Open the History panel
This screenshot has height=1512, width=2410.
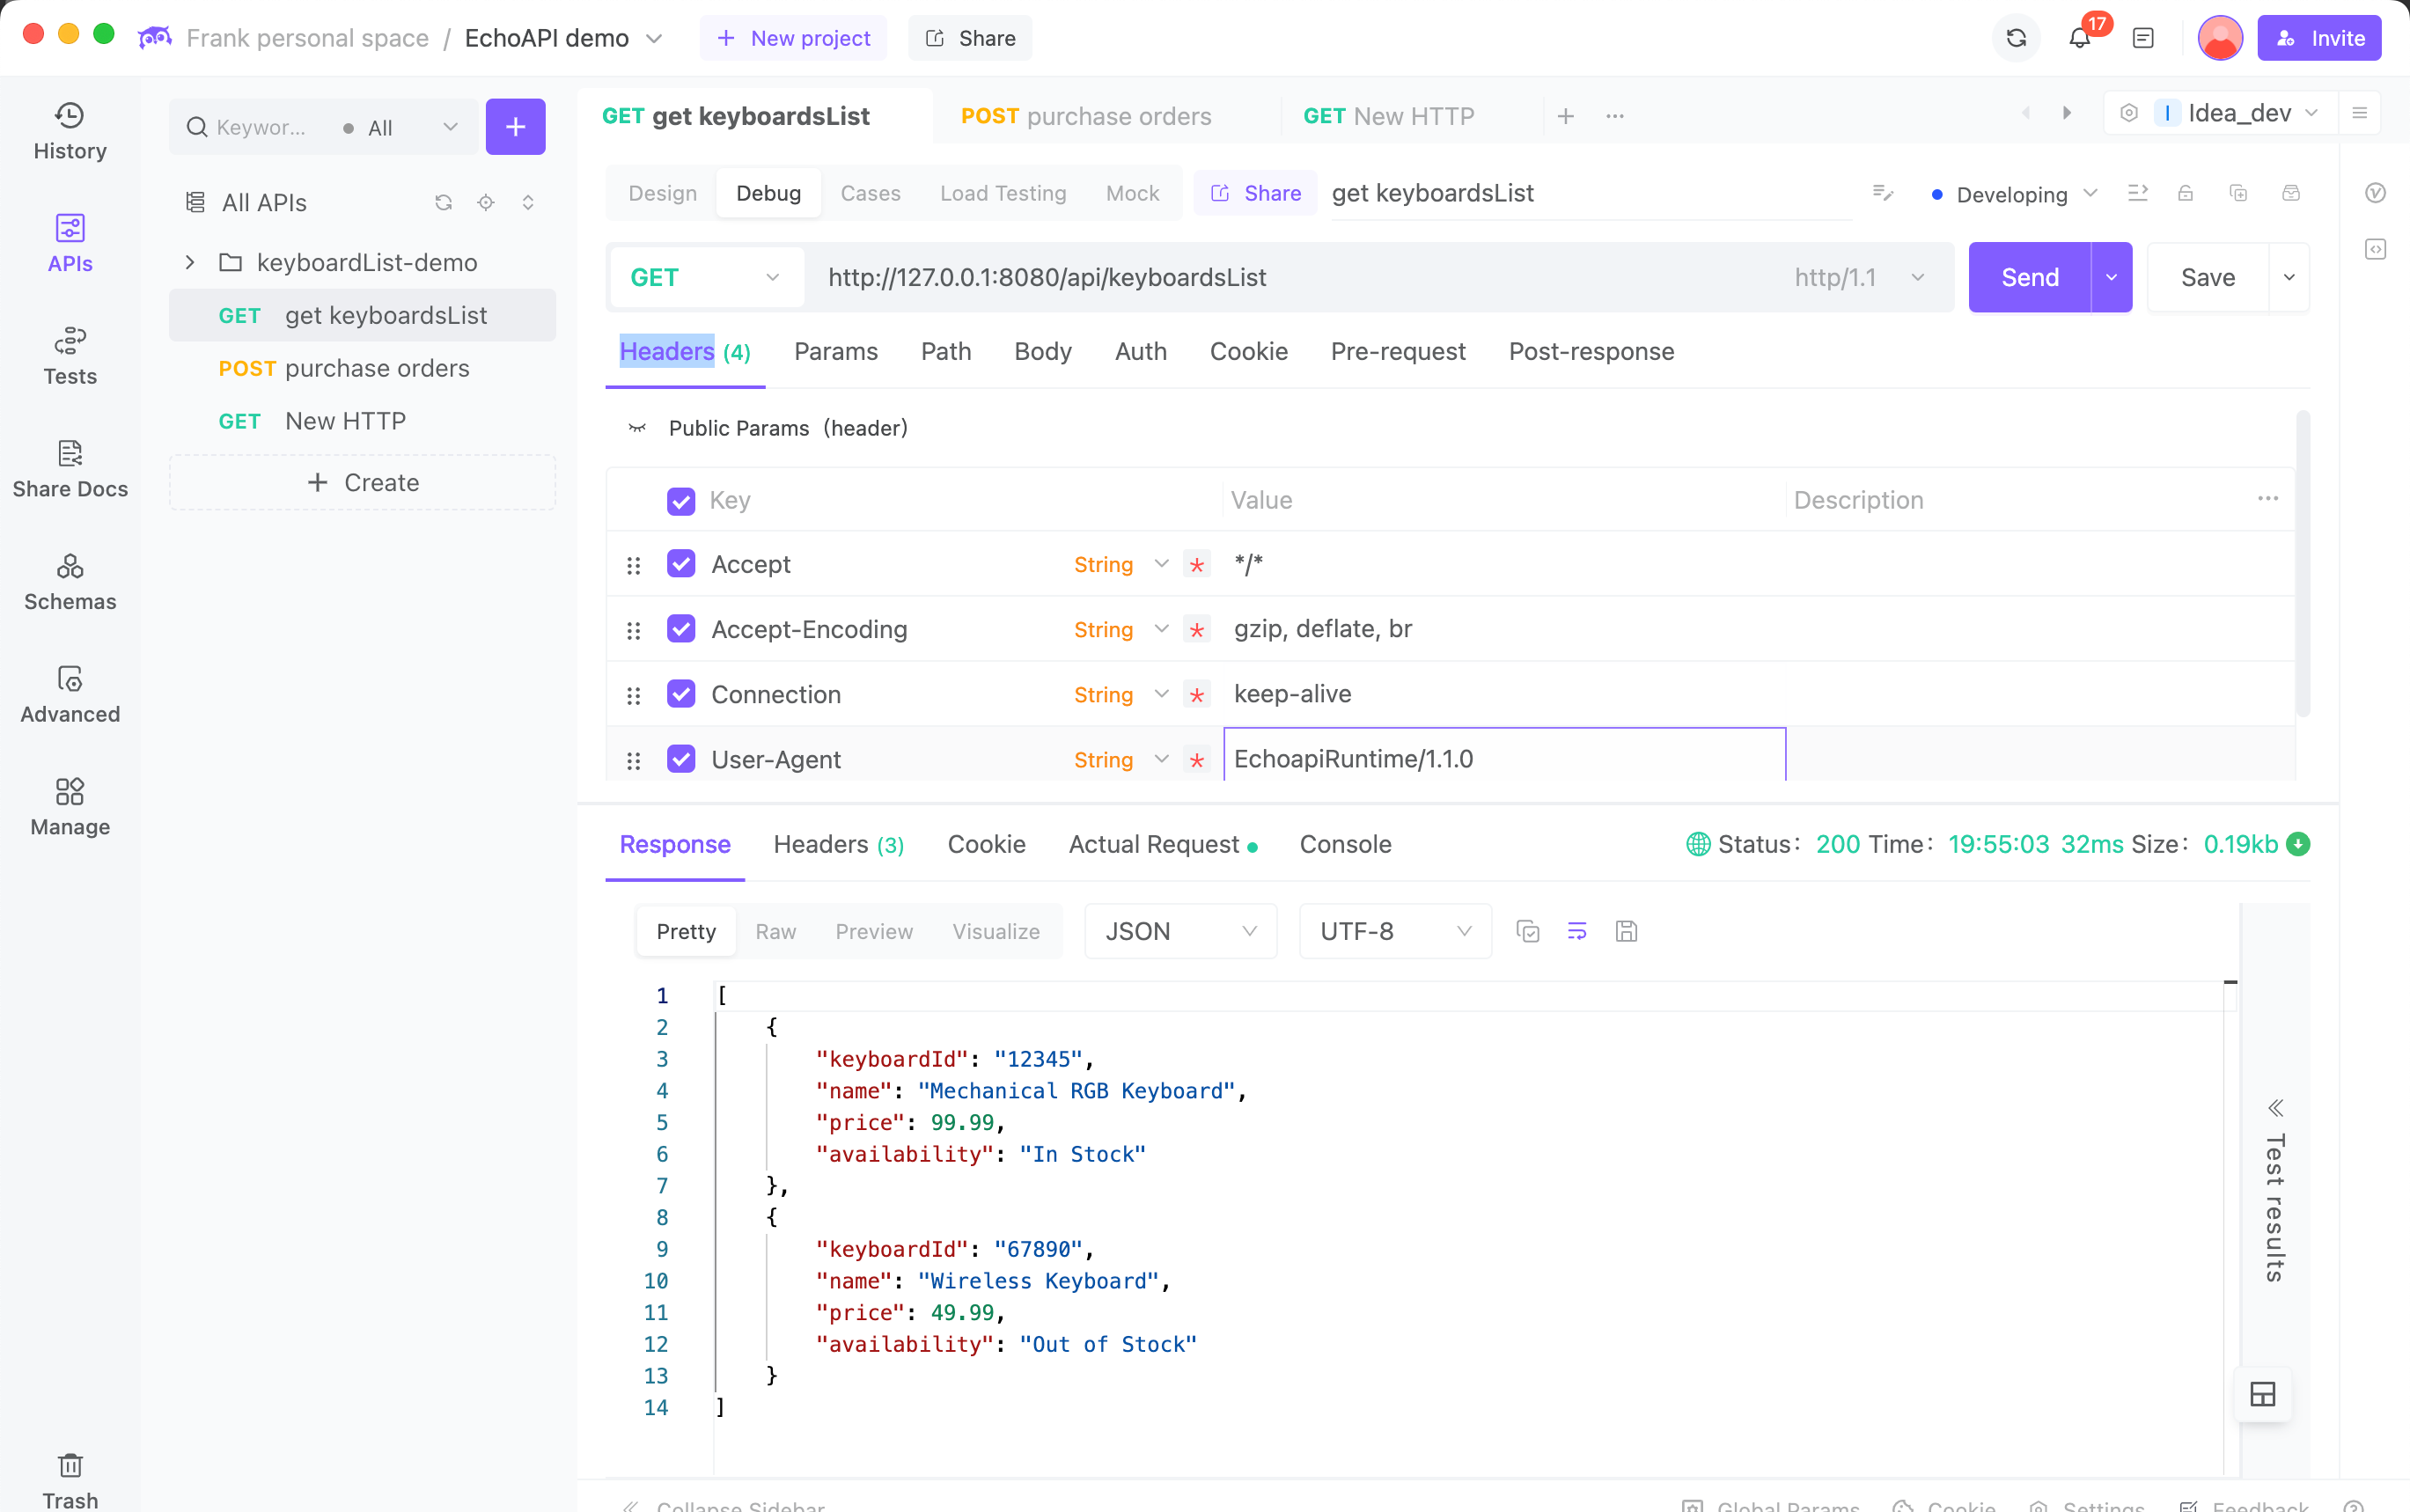point(70,131)
